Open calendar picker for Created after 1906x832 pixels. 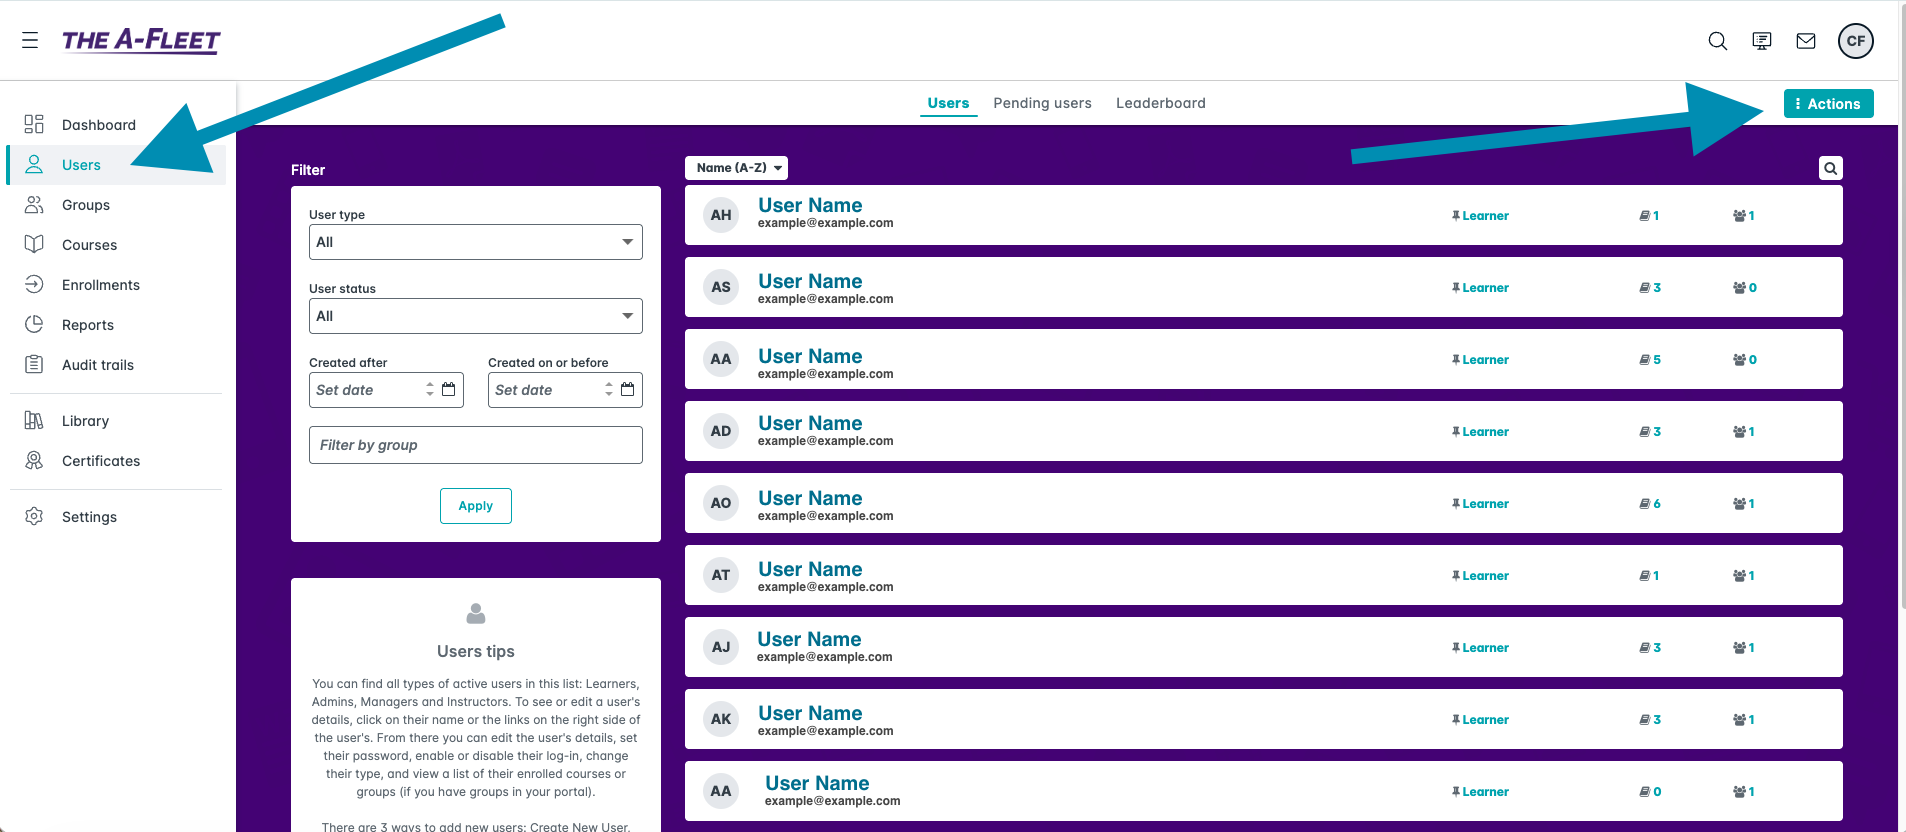click(x=448, y=389)
